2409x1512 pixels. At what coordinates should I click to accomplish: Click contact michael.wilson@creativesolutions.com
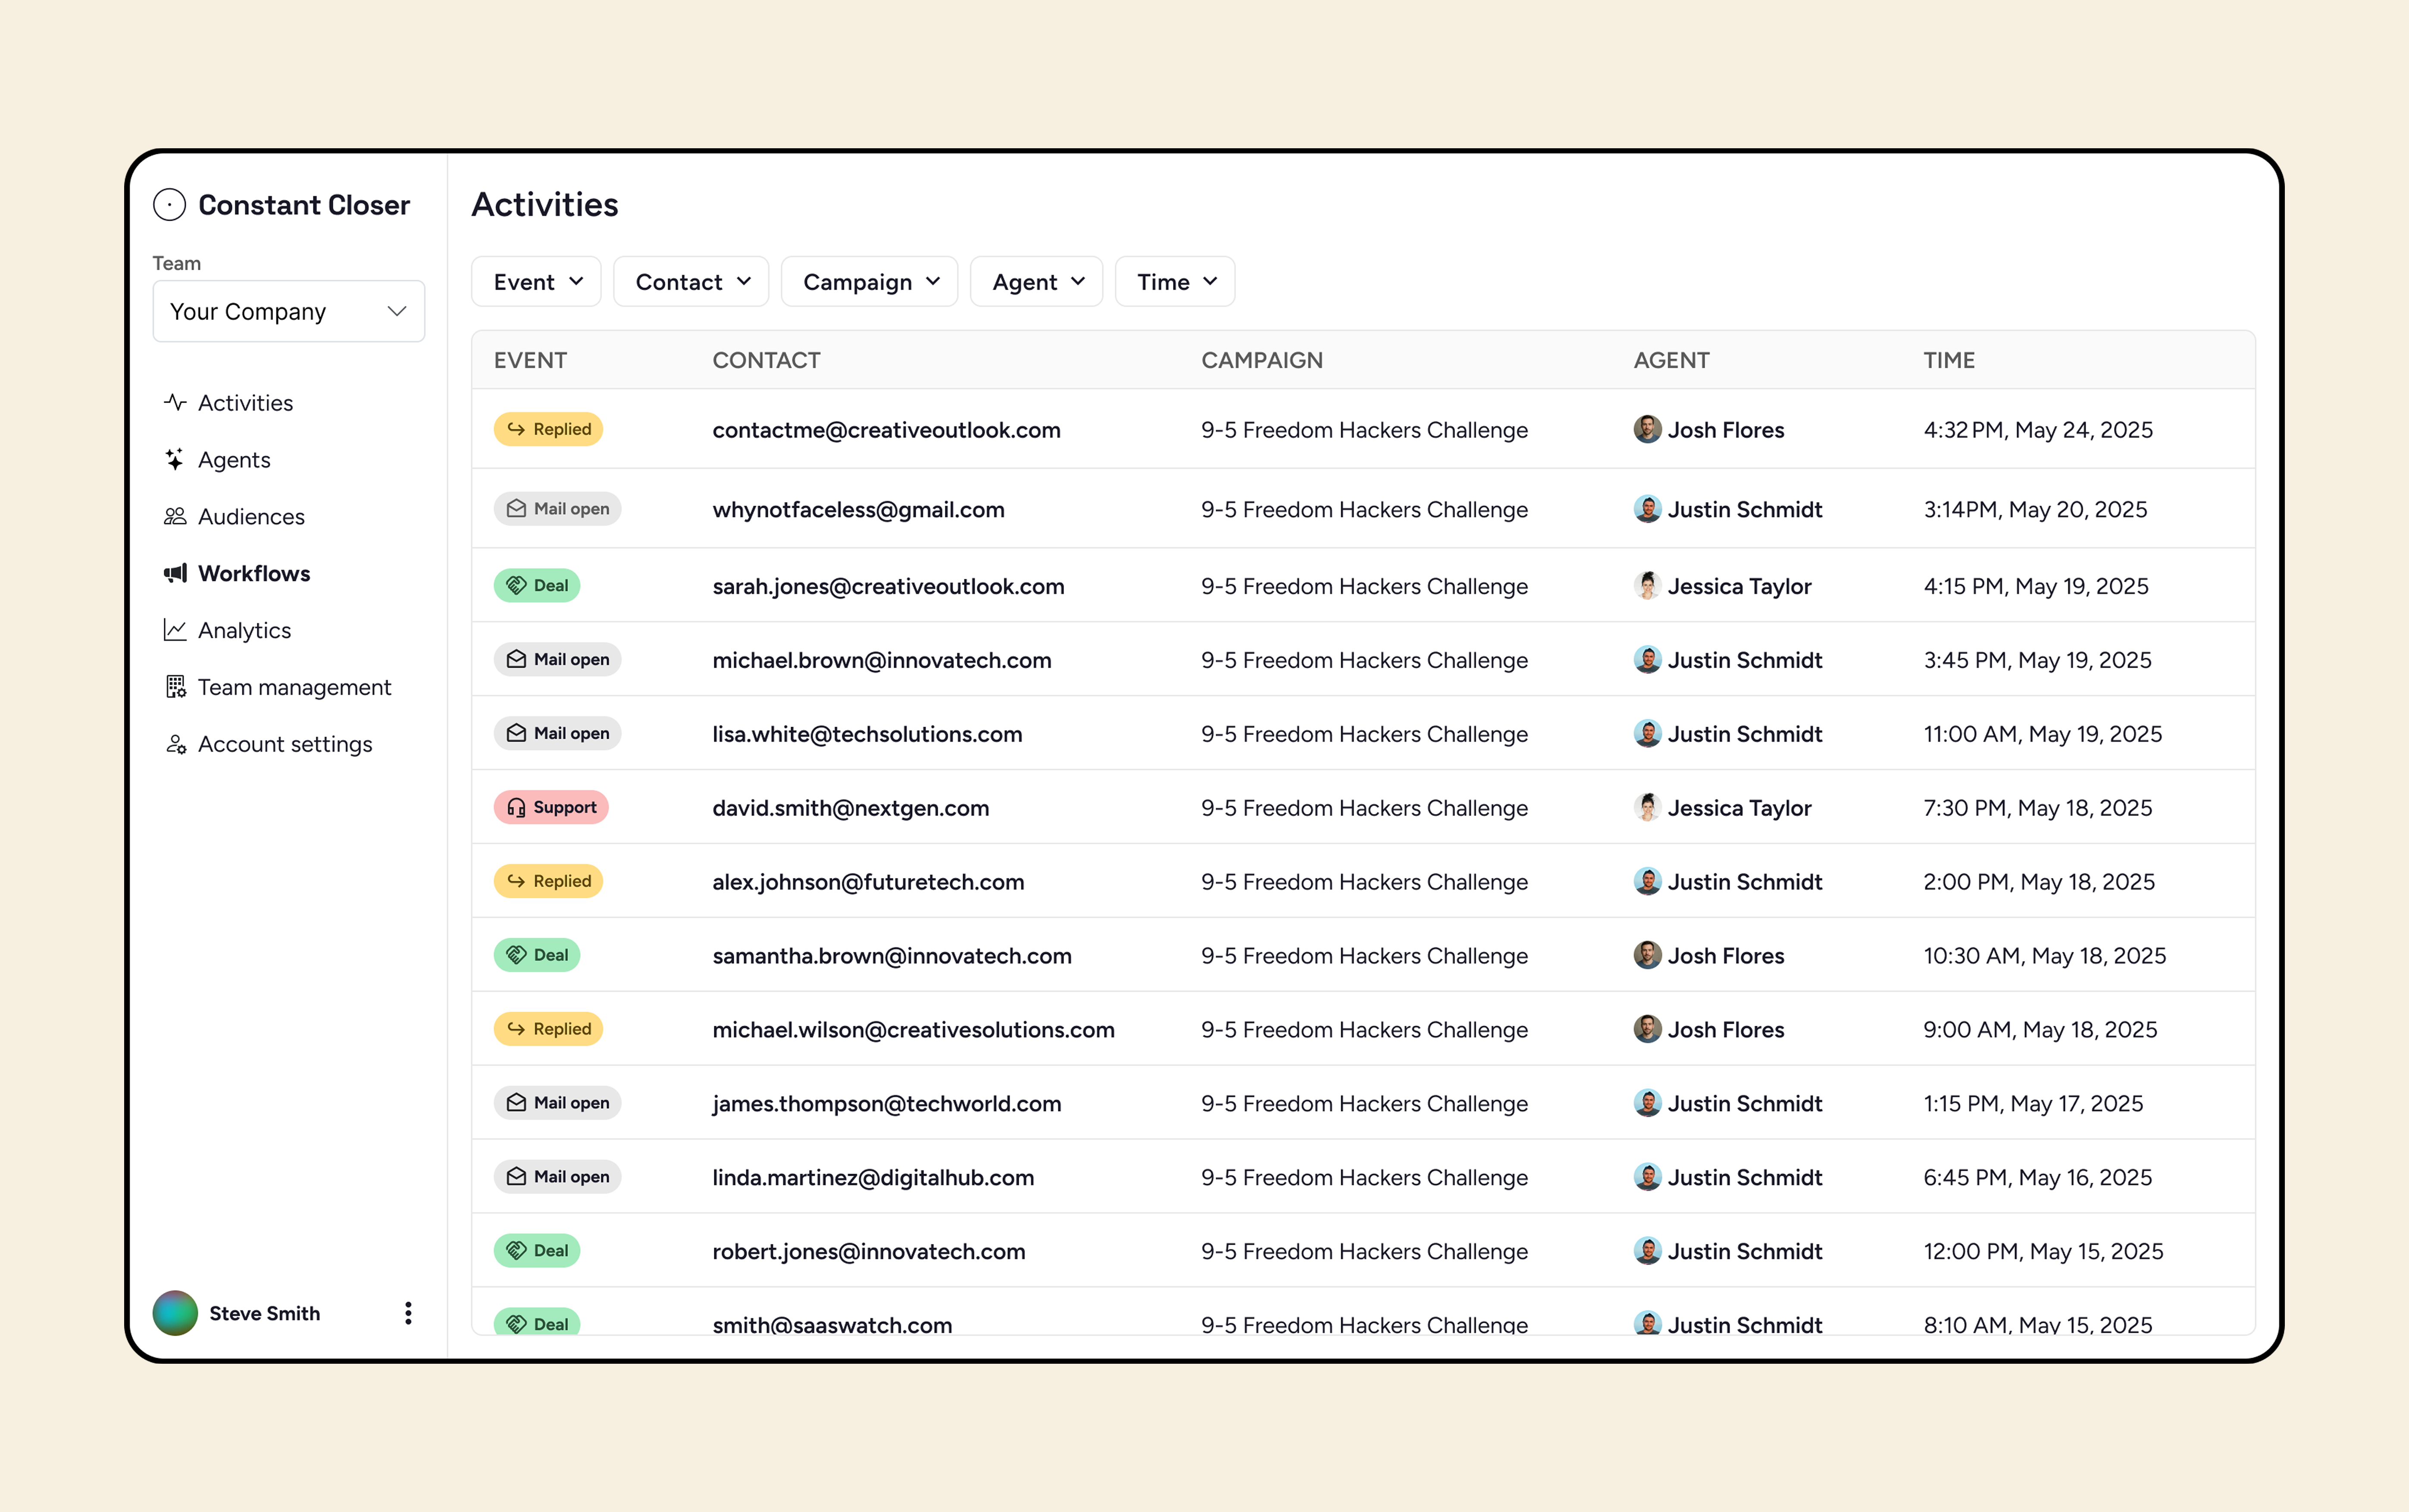[x=913, y=1031]
